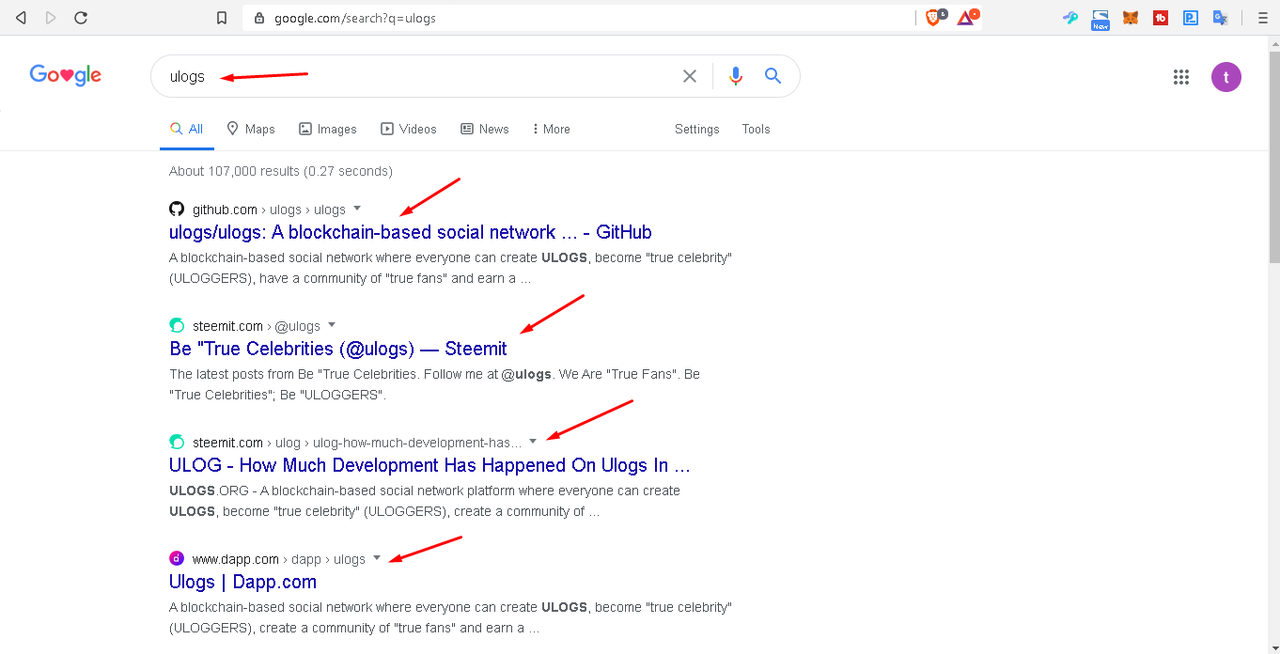Open the More search filters menu
Image resolution: width=1280 pixels, height=654 pixels.
point(550,129)
